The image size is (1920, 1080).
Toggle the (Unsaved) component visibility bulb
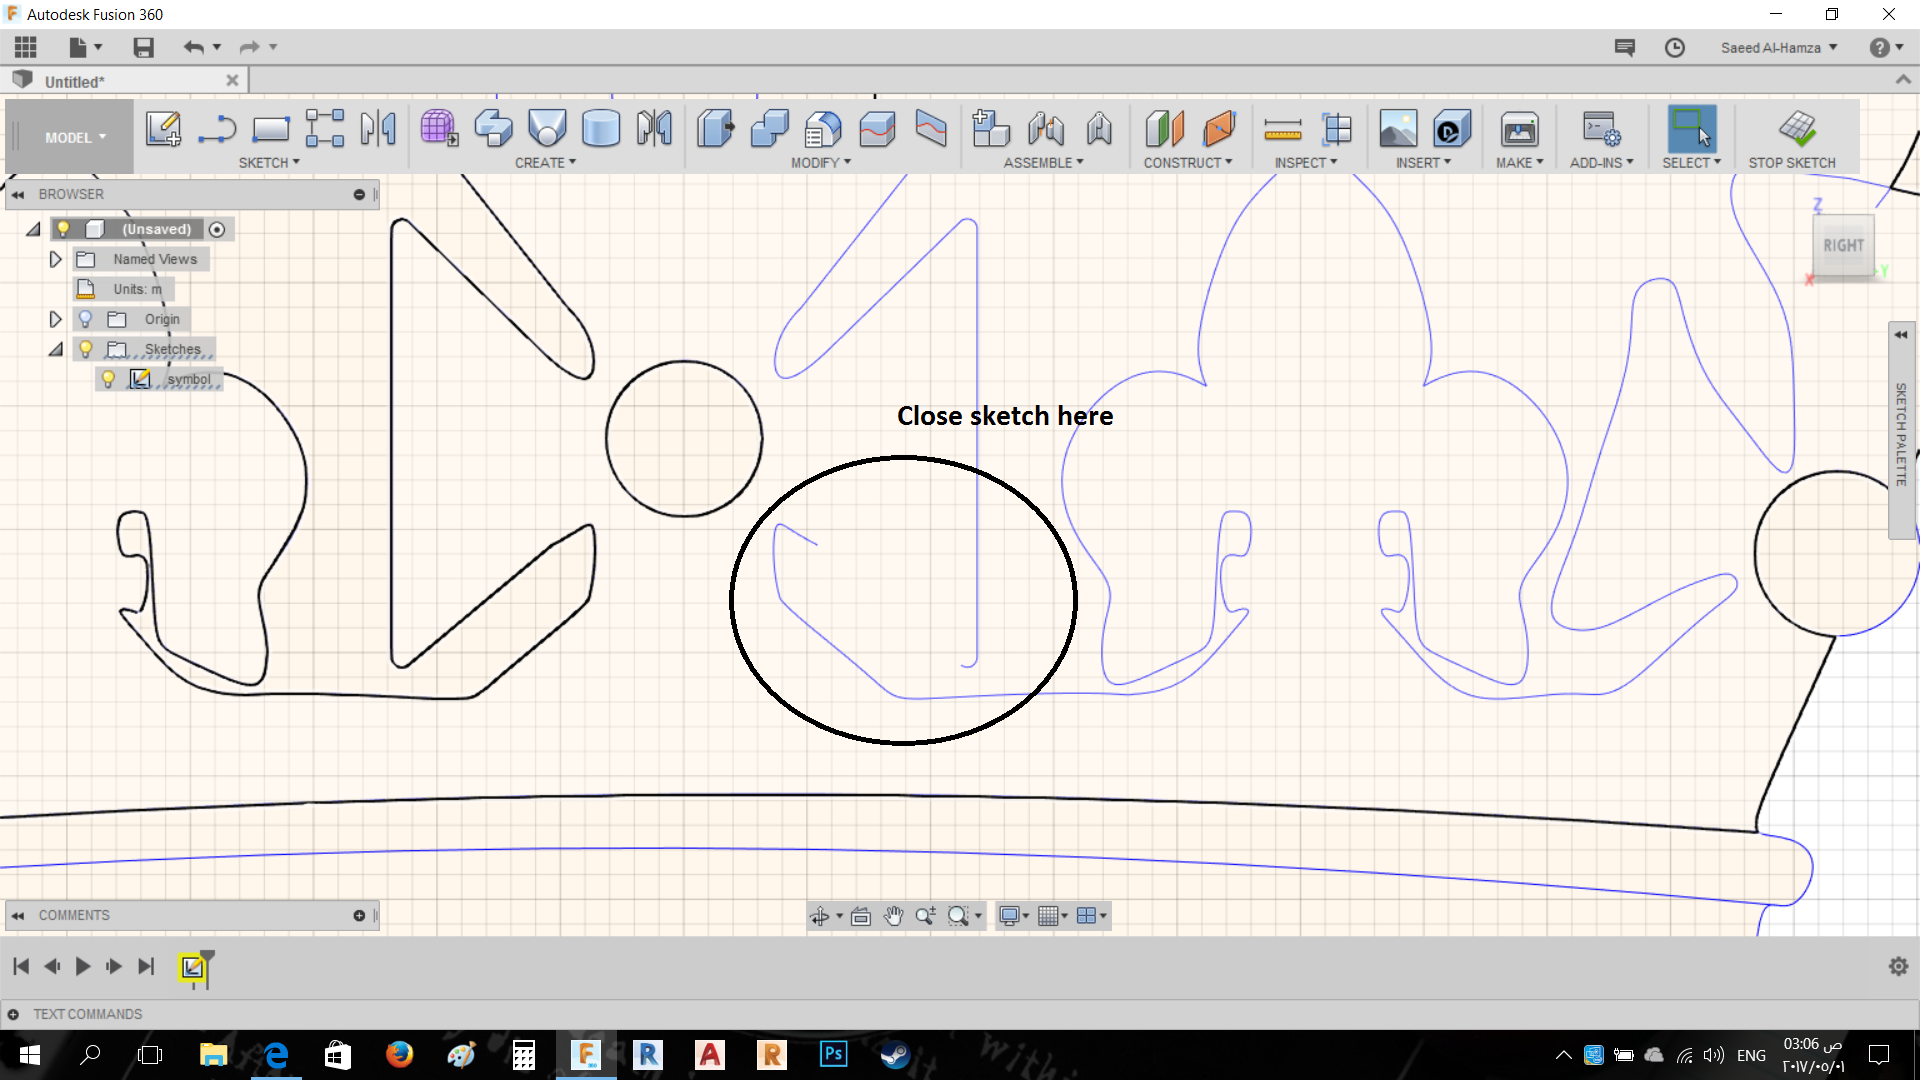(63, 229)
